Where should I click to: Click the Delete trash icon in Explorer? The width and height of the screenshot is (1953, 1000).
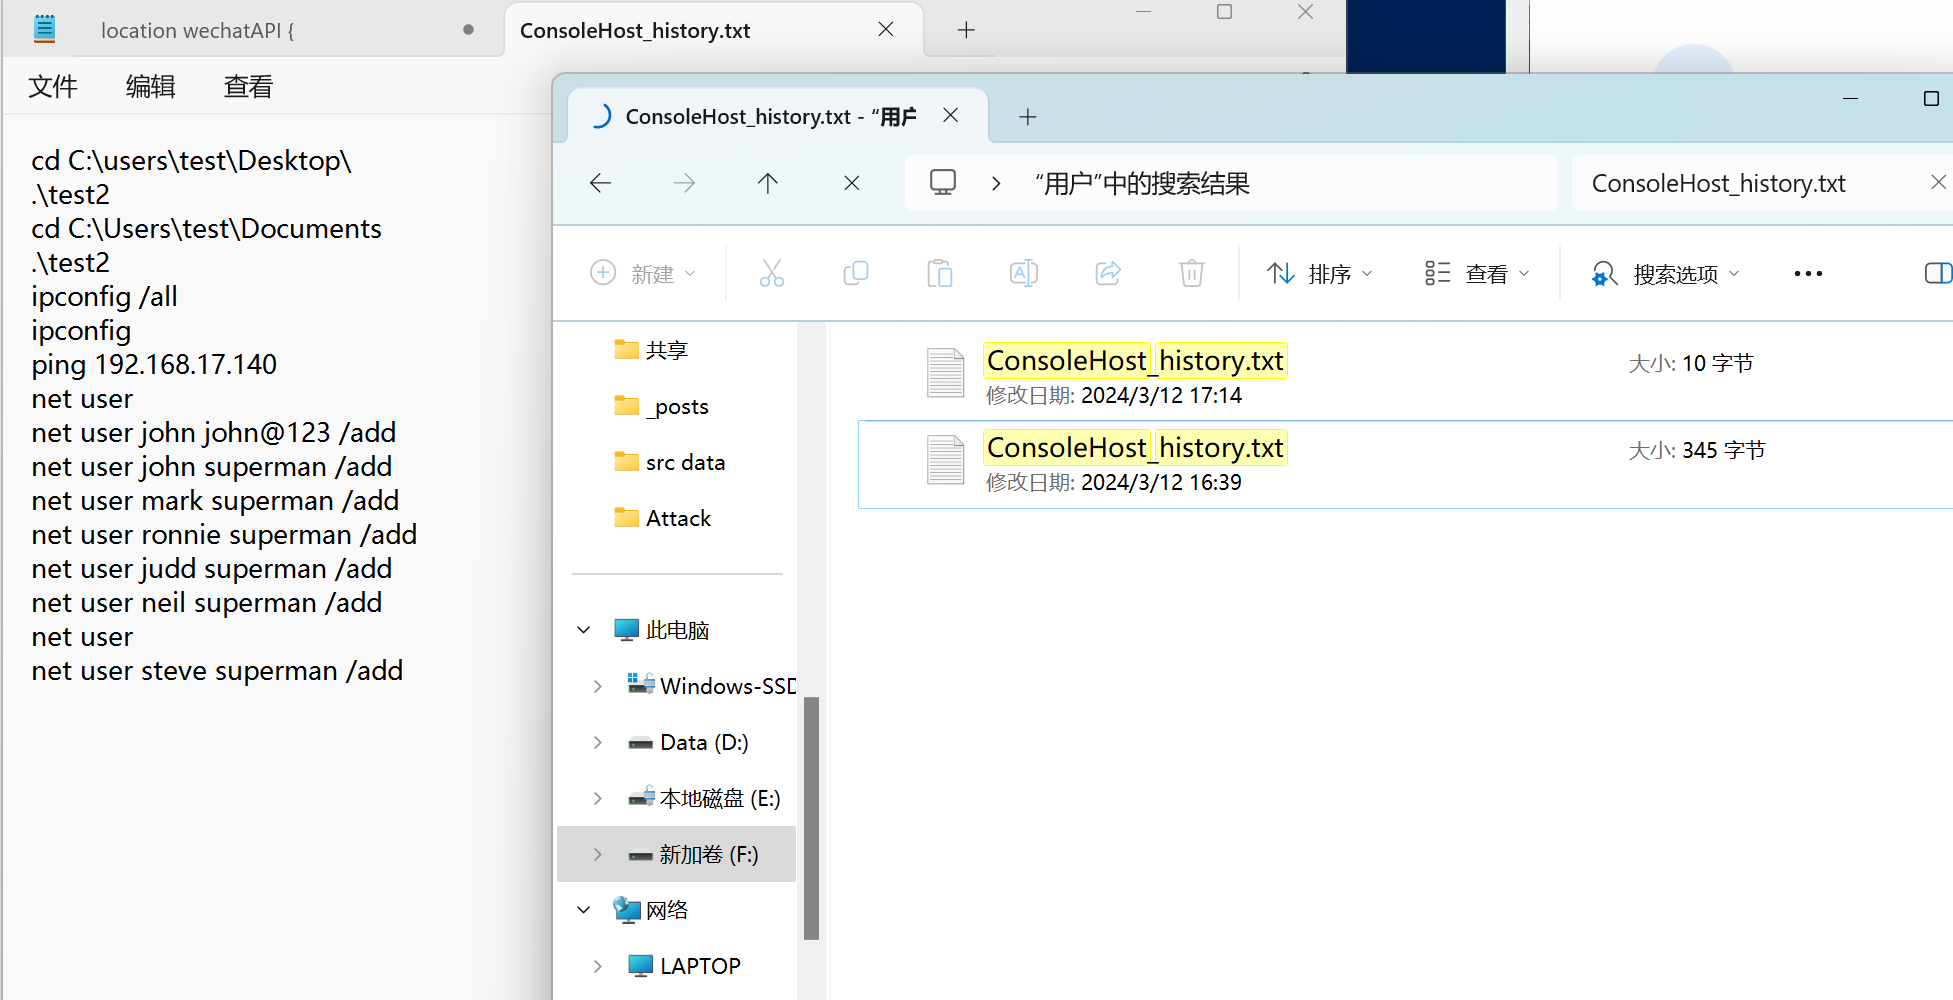(1192, 273)
